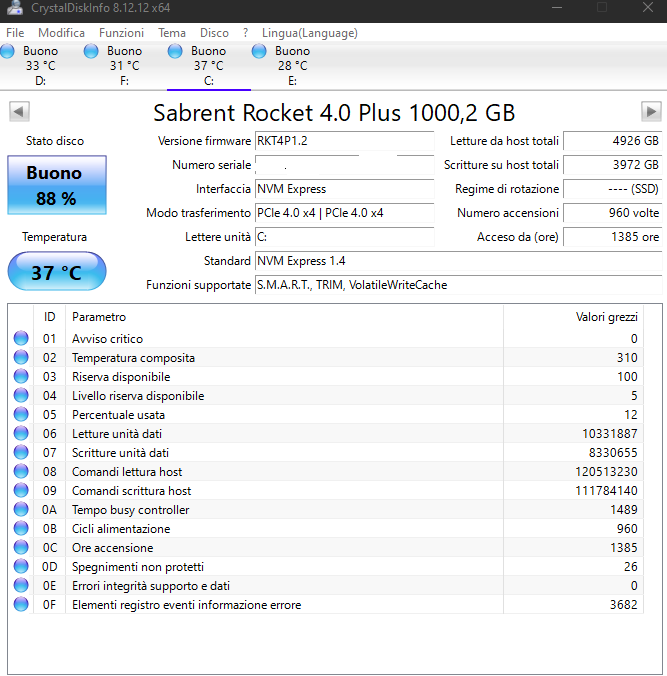Click the Spegnimenti non protetti parameter text
Image resolution: width=667 pixels, height=676 pixels.
click(138, 566)
